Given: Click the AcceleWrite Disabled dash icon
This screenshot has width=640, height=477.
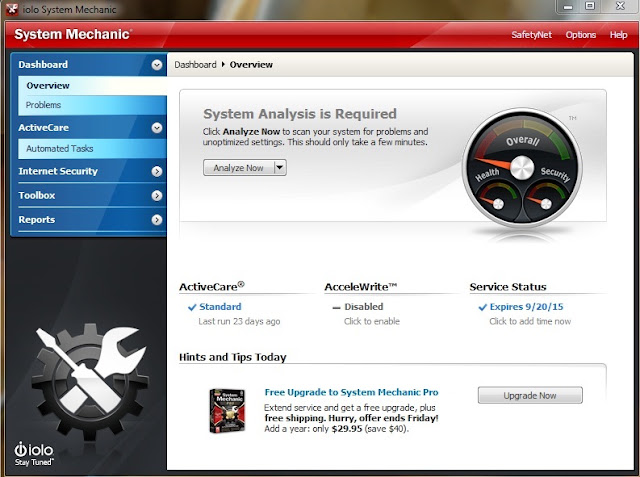Looking at the screenshot, I should [x=336, y=308].
